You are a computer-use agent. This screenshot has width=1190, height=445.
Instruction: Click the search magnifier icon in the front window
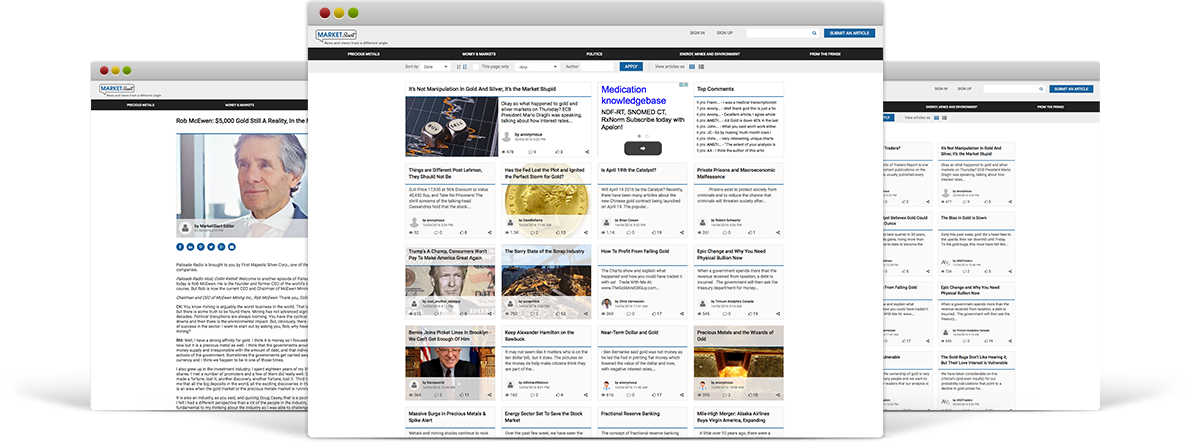(814, 33)
